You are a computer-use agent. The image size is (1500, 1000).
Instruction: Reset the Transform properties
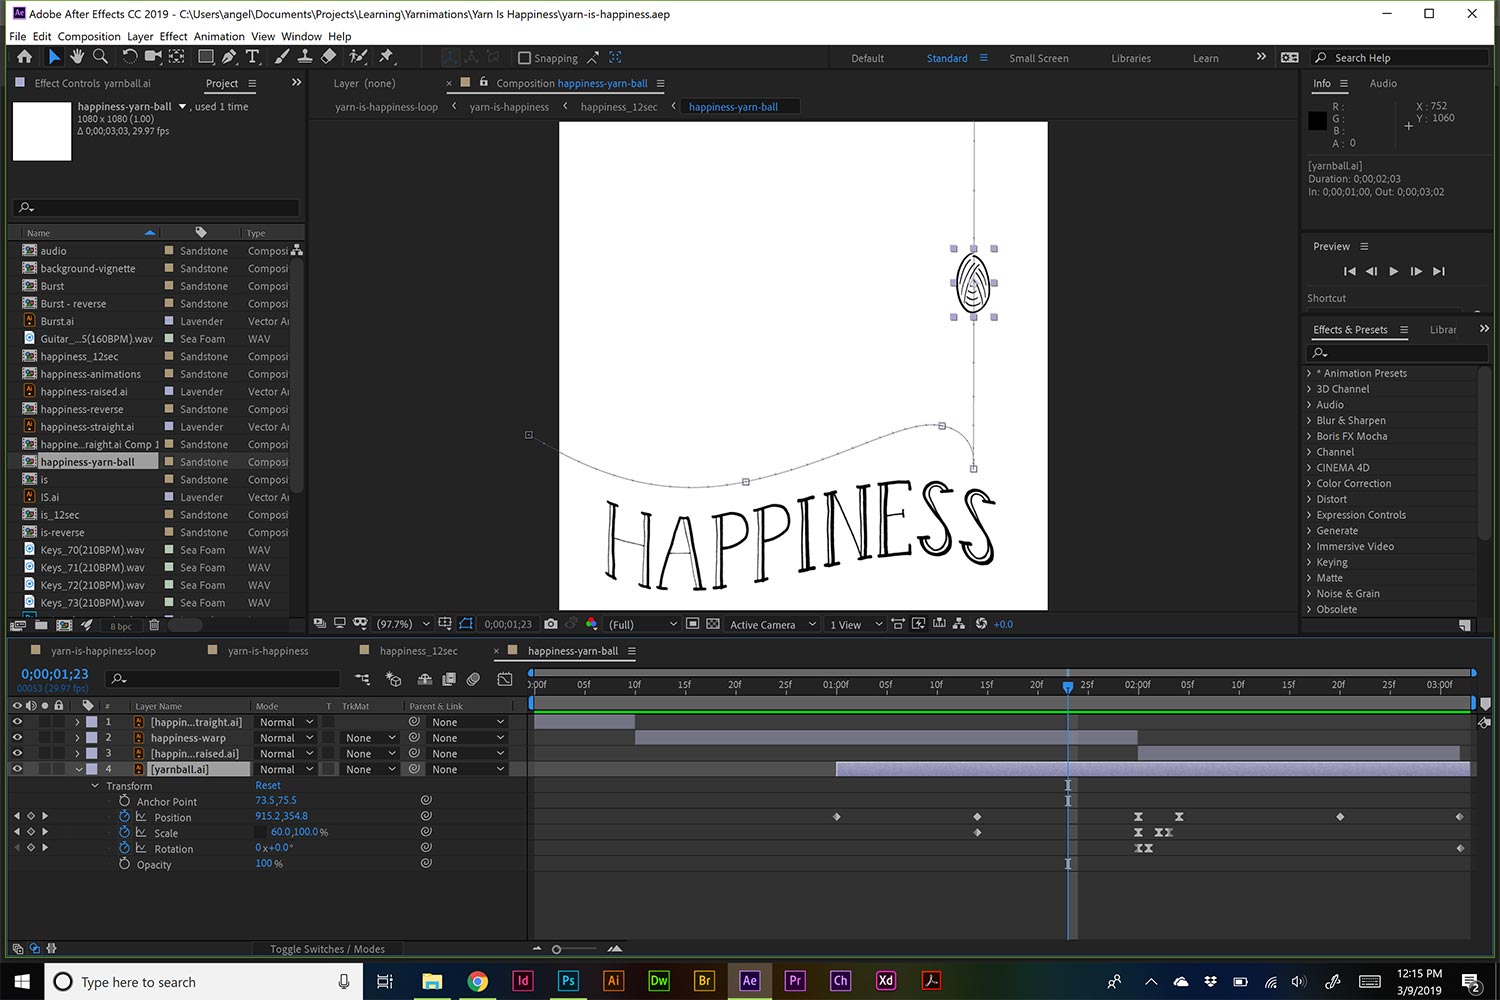268,786
